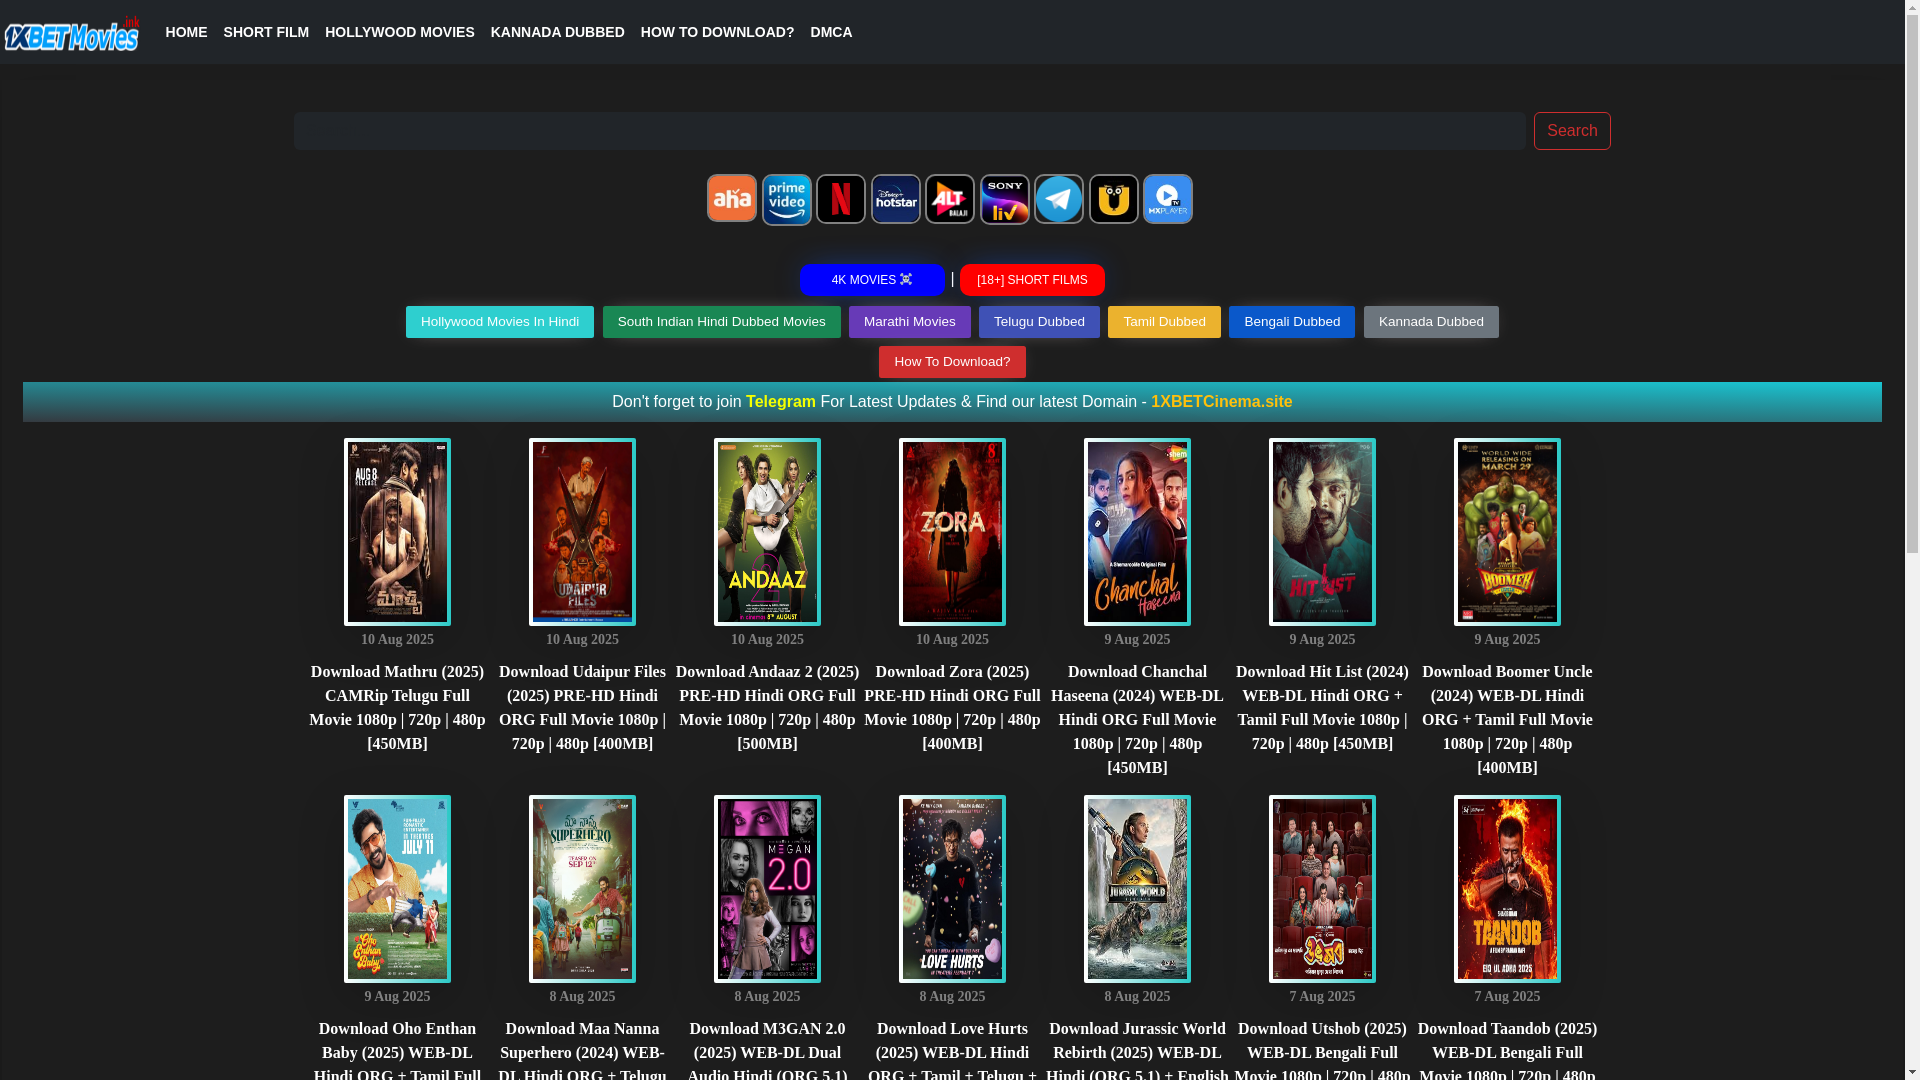Click the Search button
Viewport: 1920px width, 1080px height.
[1572, 131]
